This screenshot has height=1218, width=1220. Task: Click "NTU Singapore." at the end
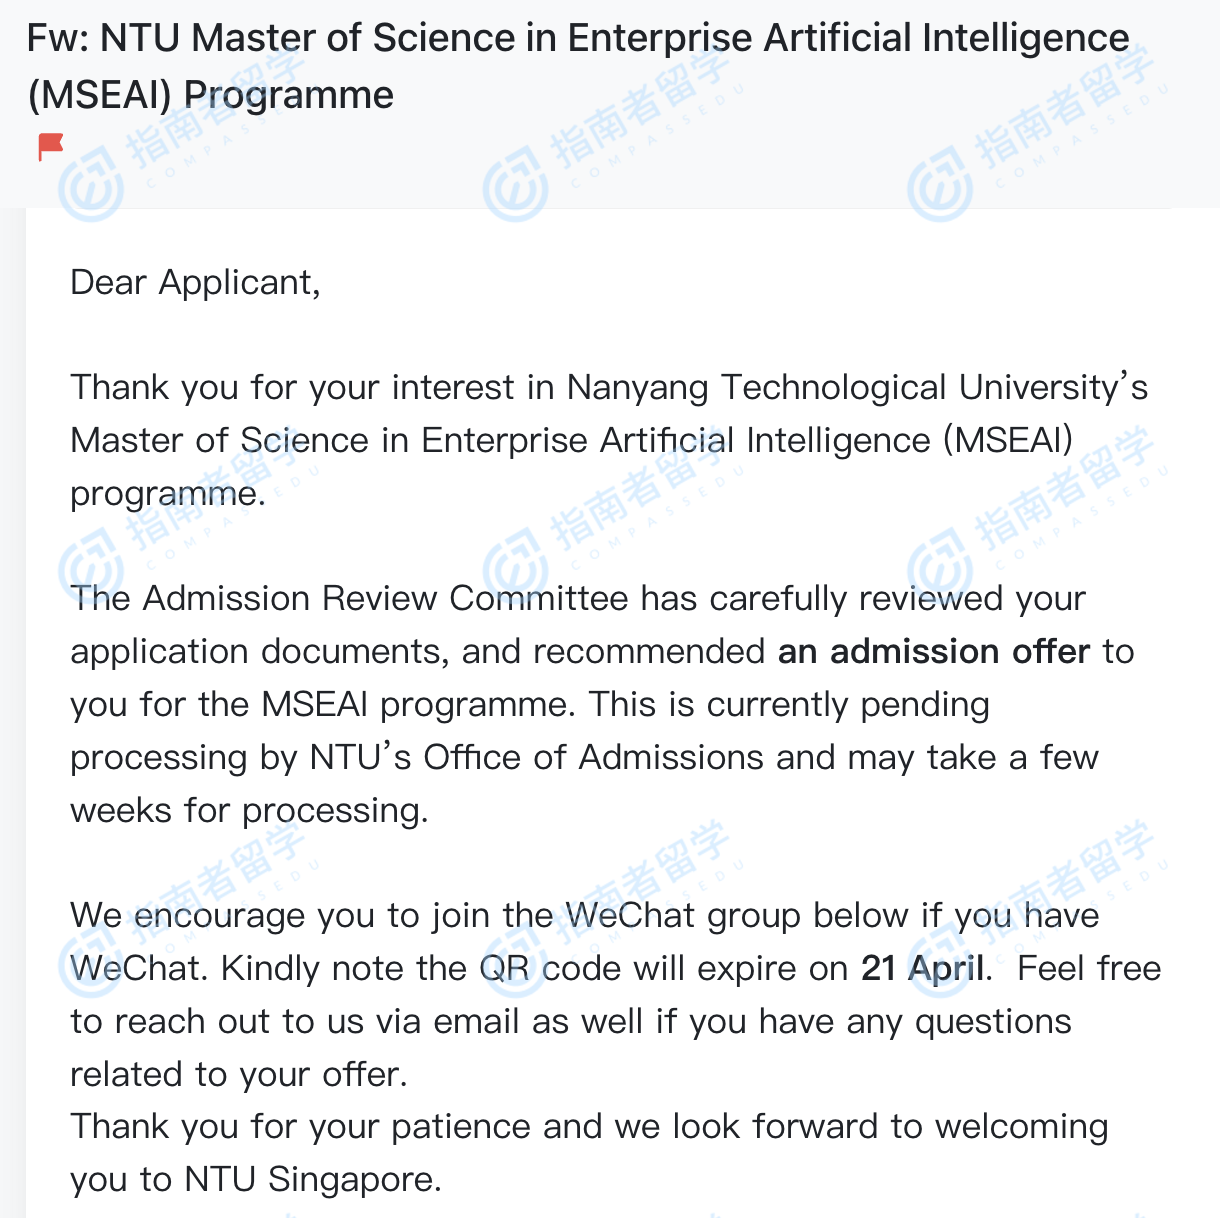313,1180
